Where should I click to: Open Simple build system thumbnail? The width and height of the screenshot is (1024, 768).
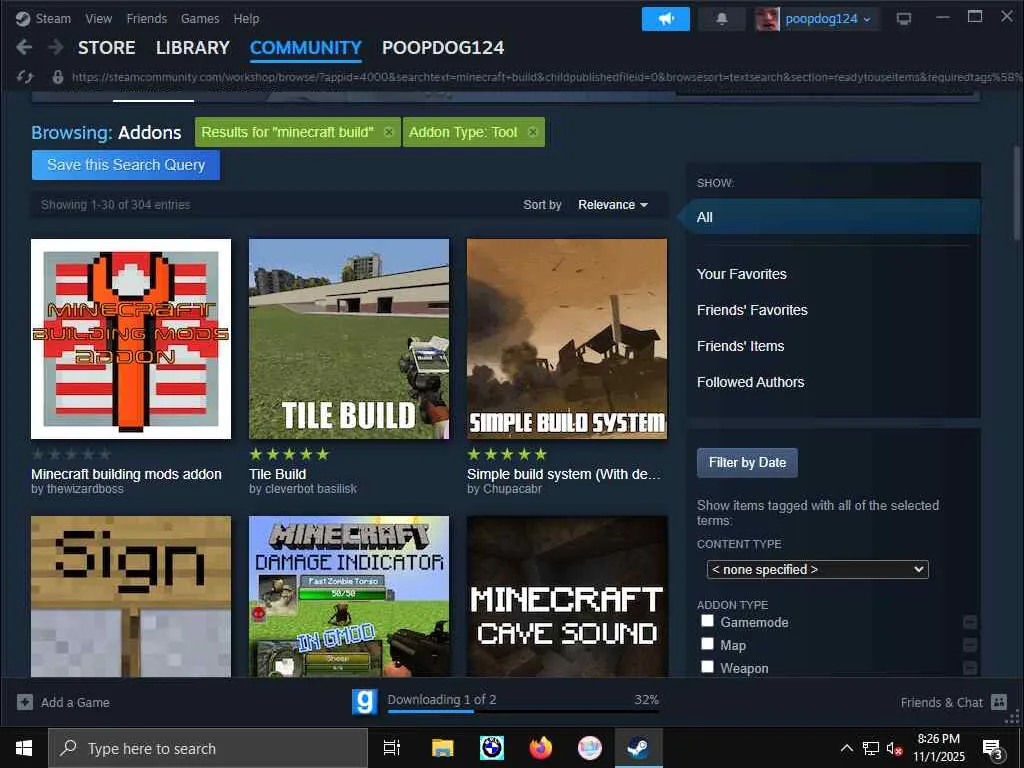(567, 338)
